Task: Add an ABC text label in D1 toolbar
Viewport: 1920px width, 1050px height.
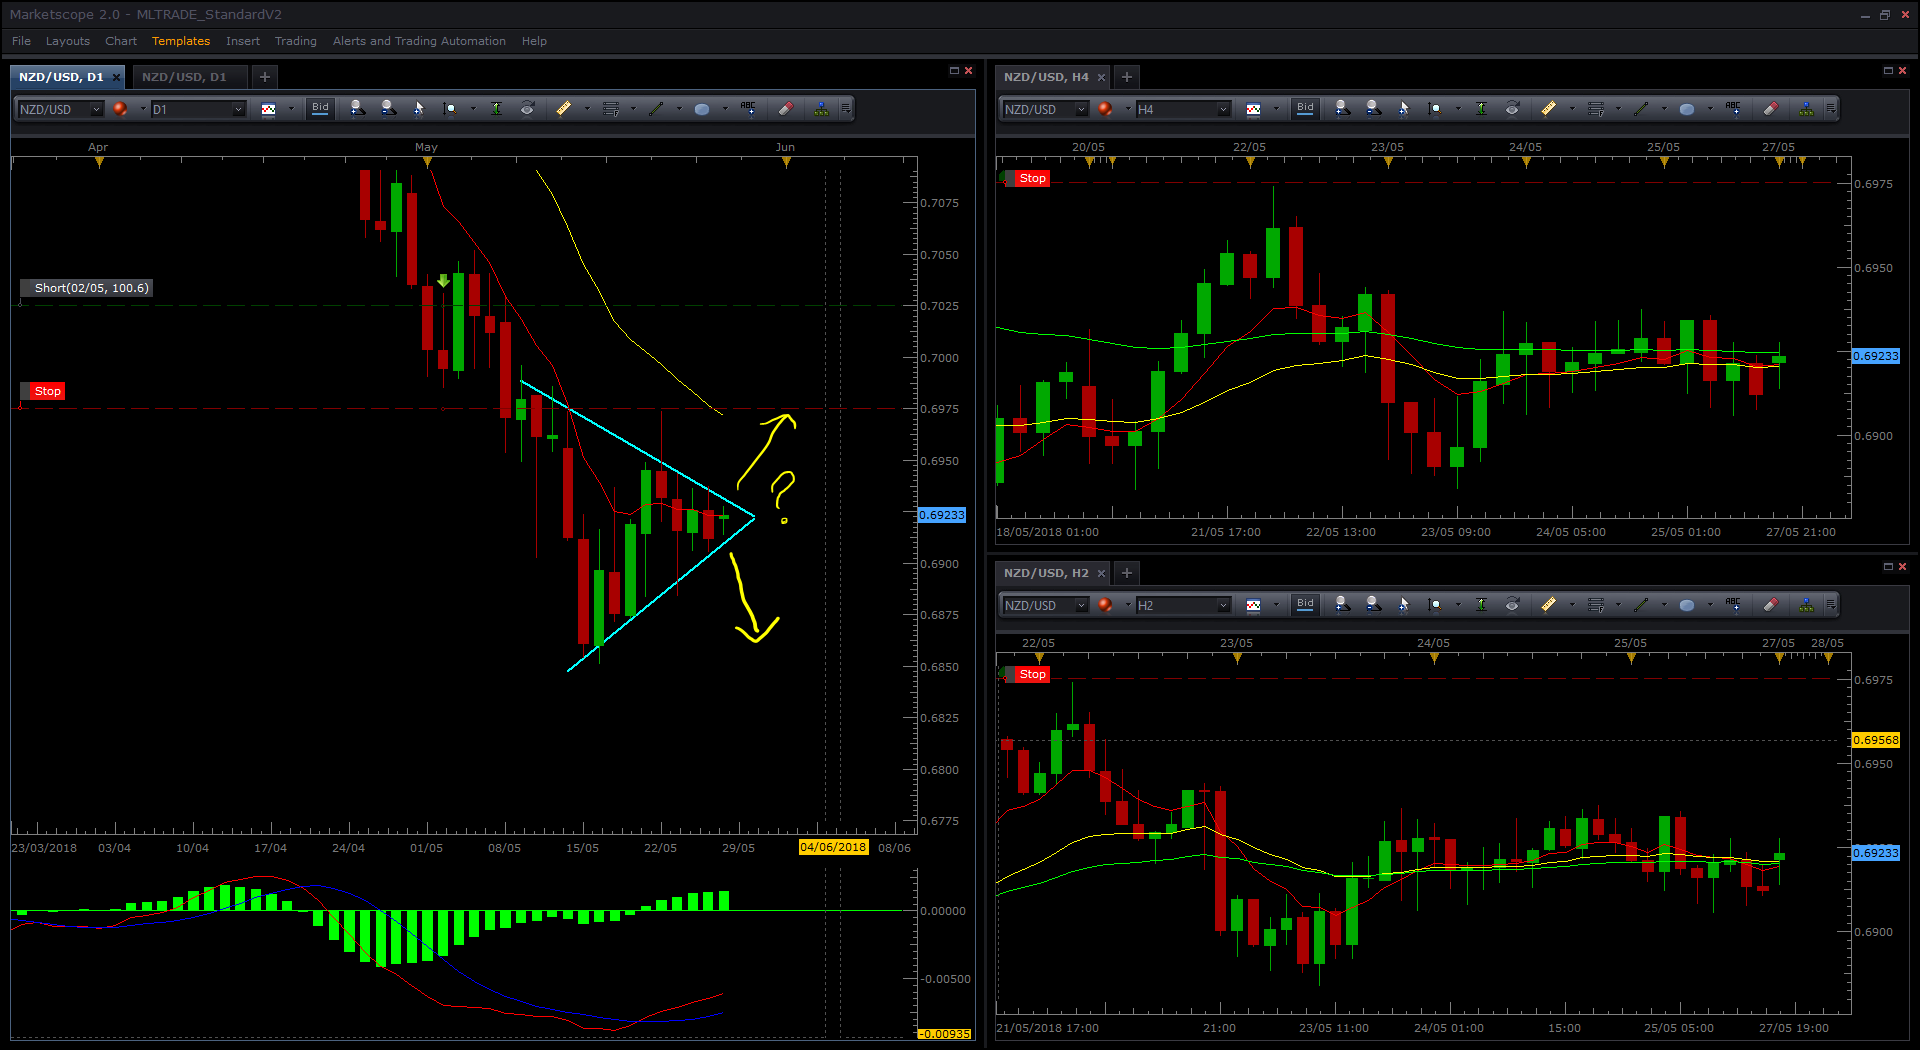Action: (748, 108)
